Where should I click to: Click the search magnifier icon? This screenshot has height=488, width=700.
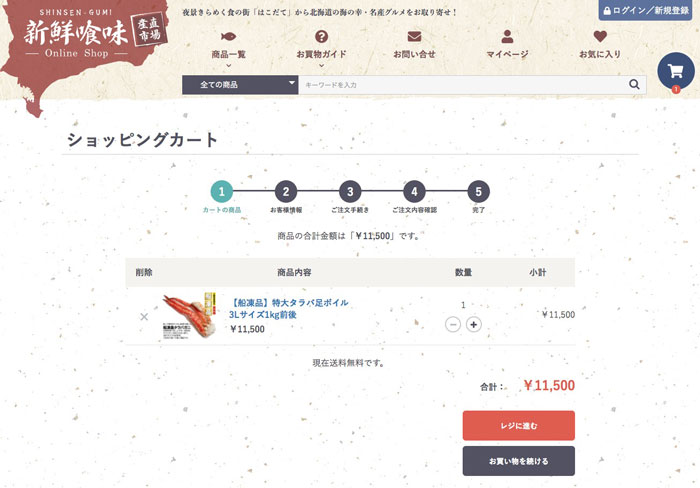point(634,84)
